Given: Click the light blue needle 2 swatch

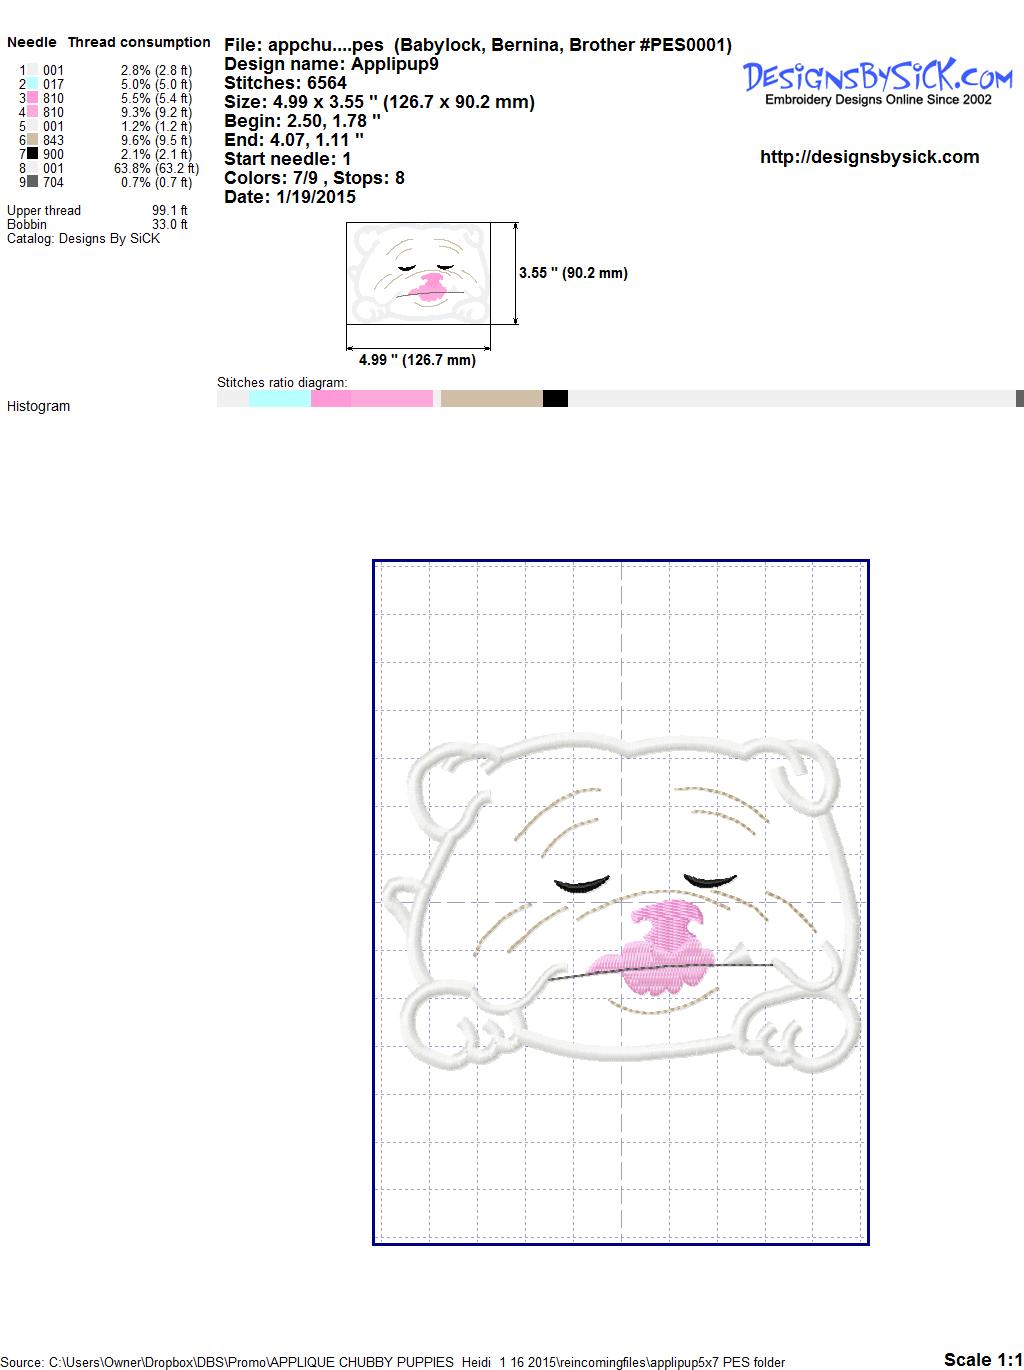Looking at the screenshot, I should (33, 85).
